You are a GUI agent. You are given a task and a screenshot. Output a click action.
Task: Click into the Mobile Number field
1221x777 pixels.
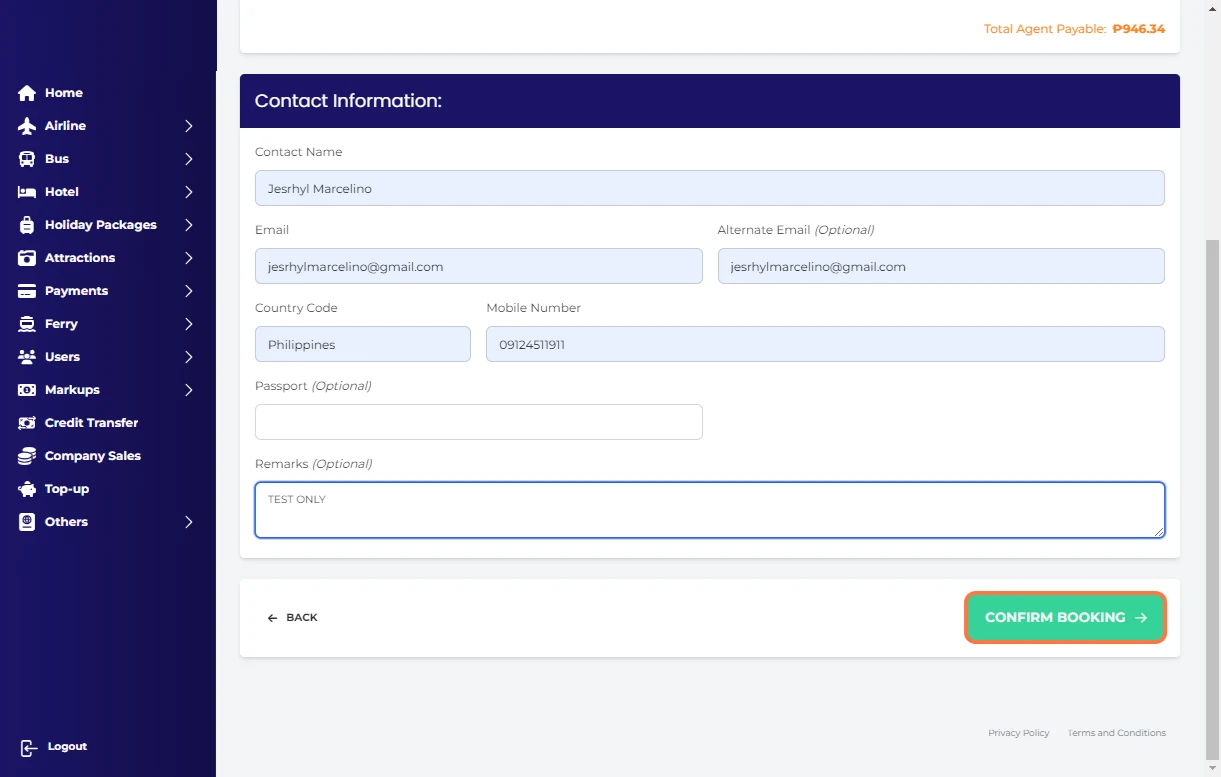click(x=824, y=344)
